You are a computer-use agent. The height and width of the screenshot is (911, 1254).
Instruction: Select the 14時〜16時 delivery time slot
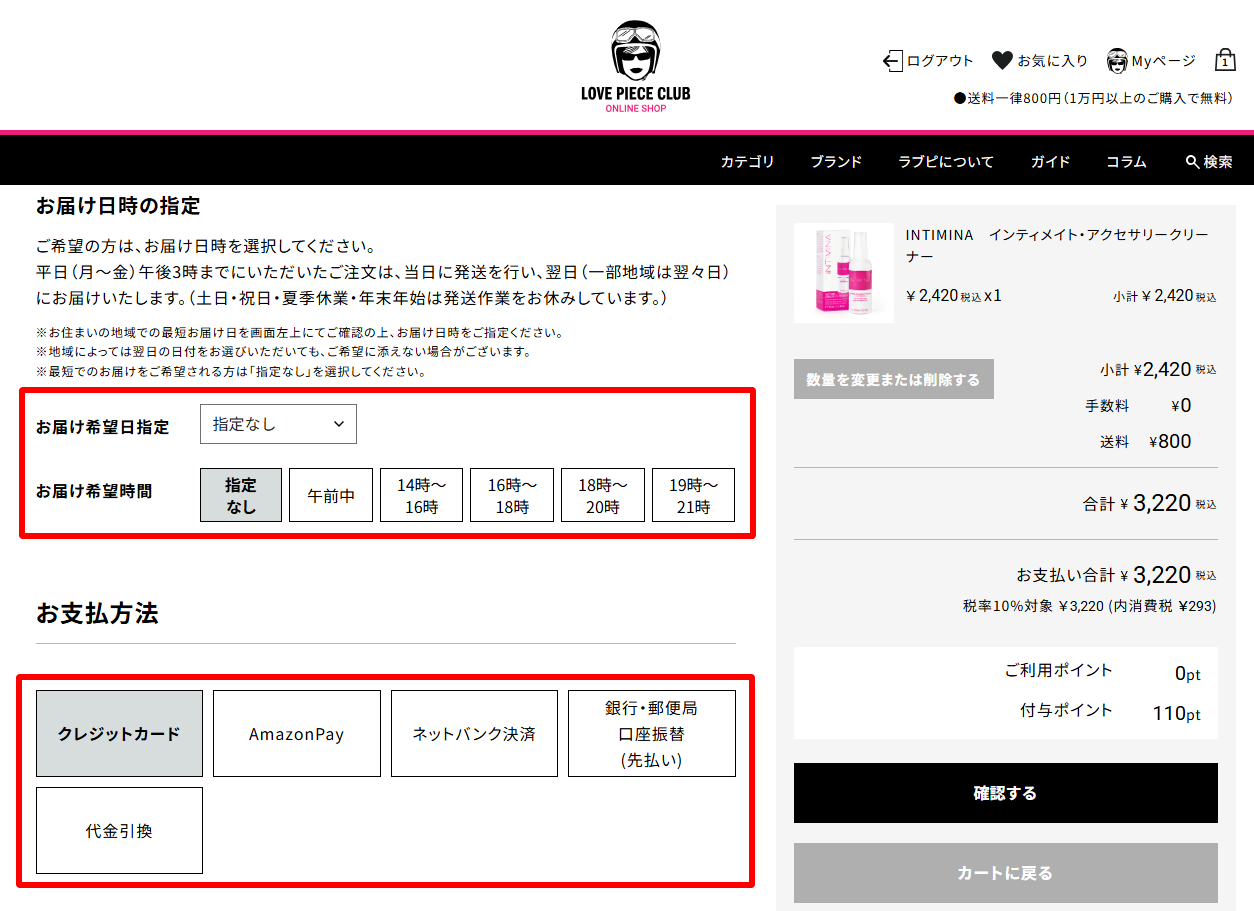(x=421, y=495)
